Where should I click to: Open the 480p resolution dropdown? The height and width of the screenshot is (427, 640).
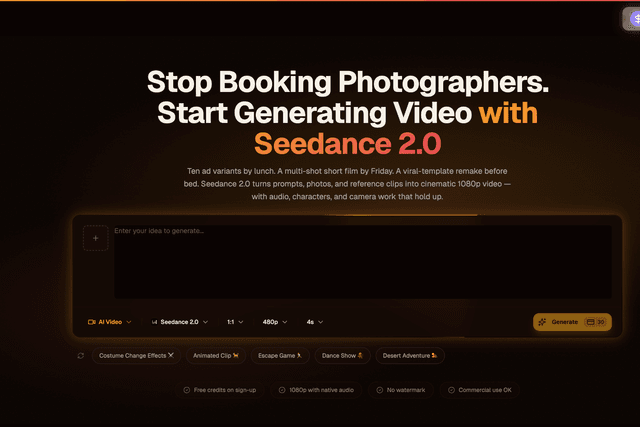(275, 322)
